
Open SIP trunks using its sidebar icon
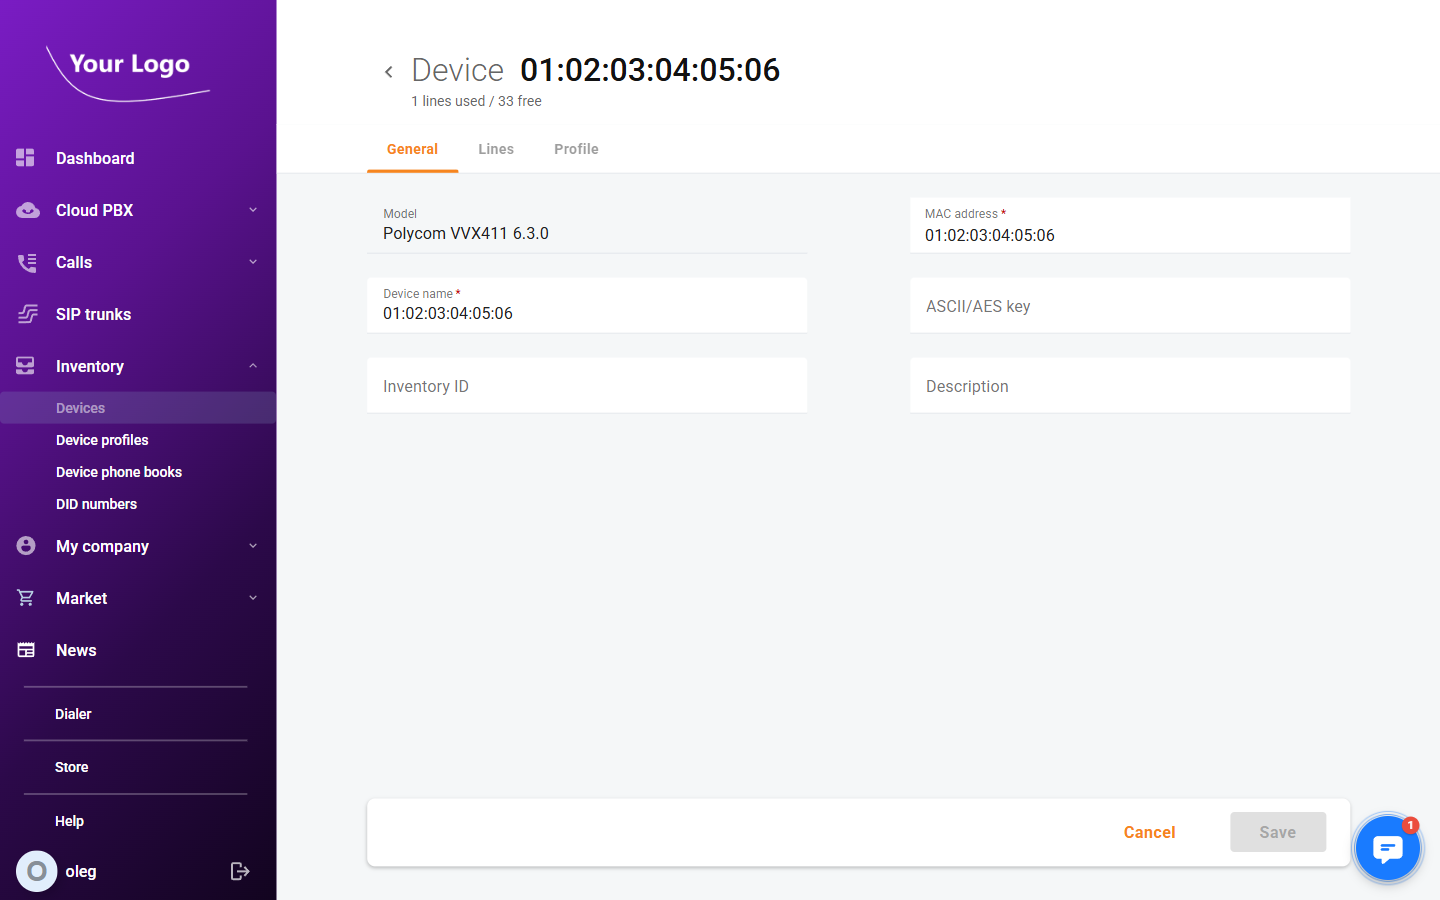pyautogui.click(x=24, y=314)
